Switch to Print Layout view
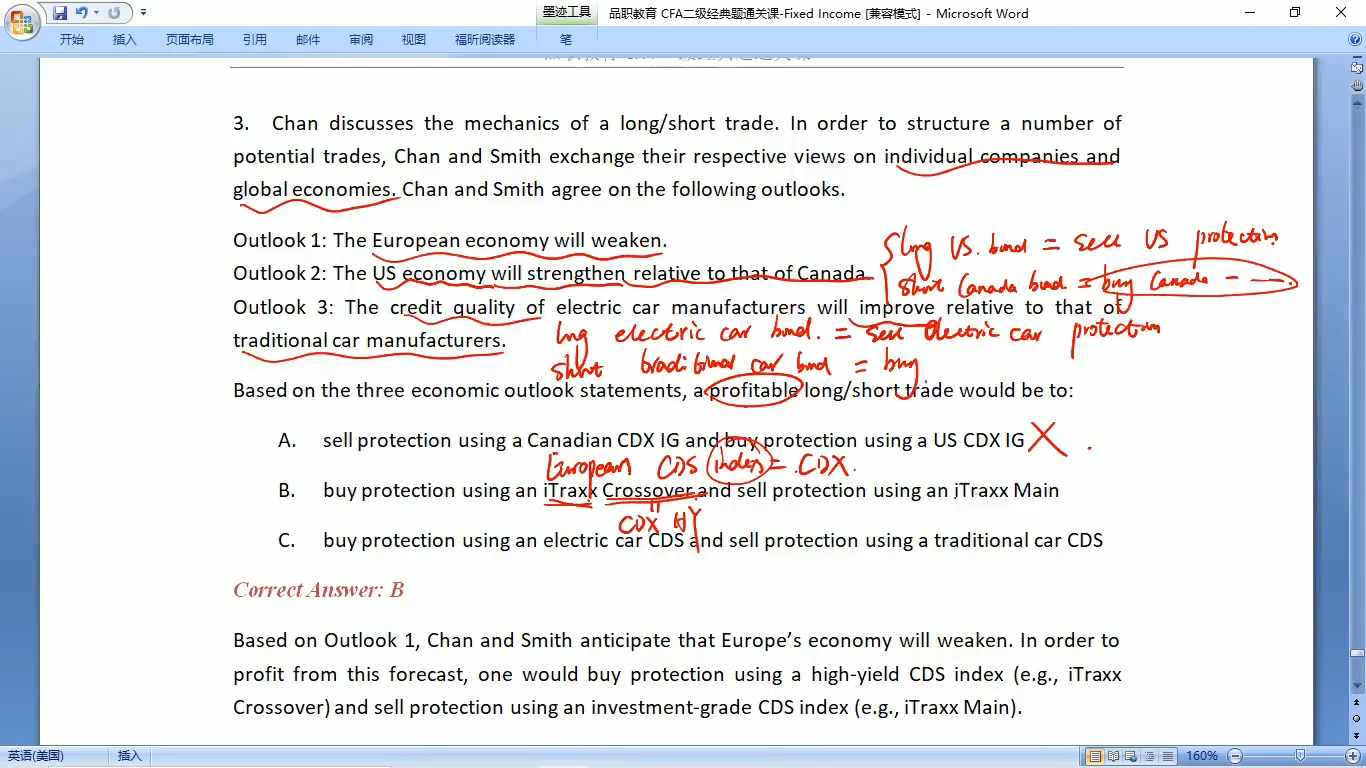 coord(1095,756)
